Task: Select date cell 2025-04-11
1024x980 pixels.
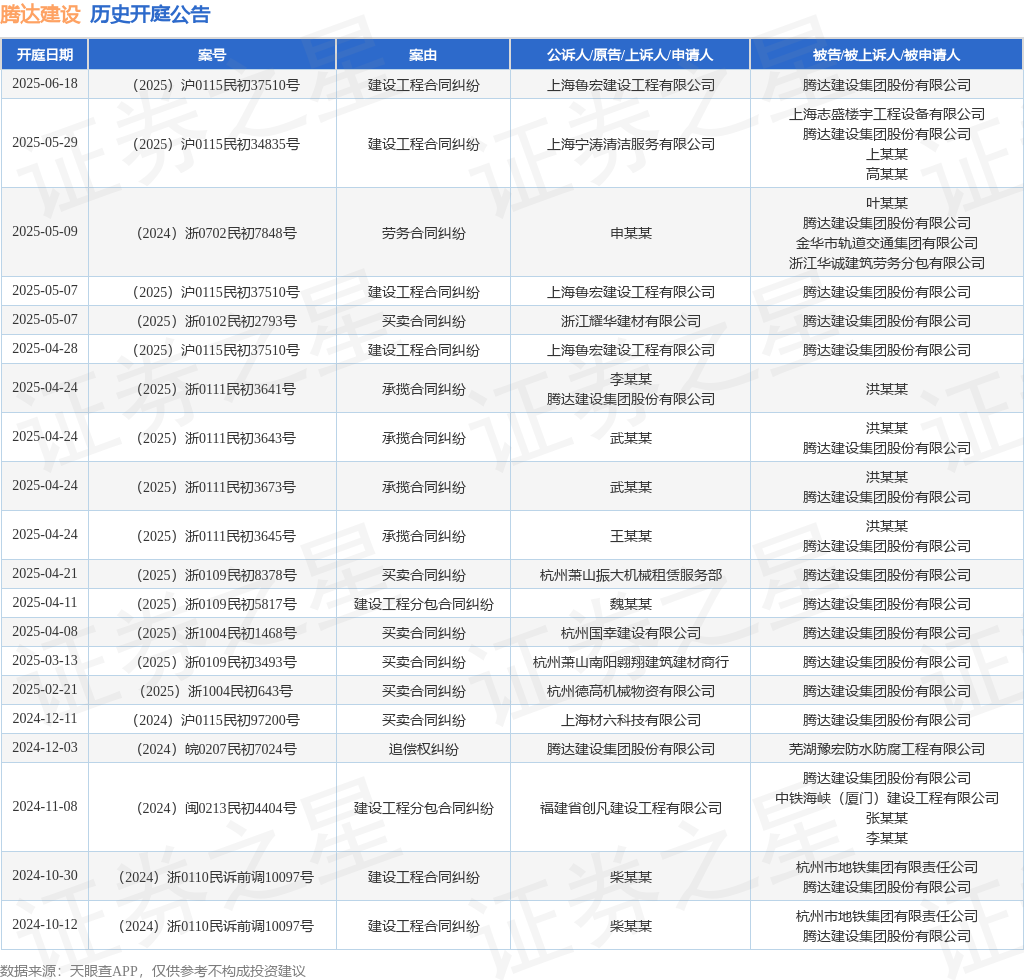Action: click(x=44, y=603)
